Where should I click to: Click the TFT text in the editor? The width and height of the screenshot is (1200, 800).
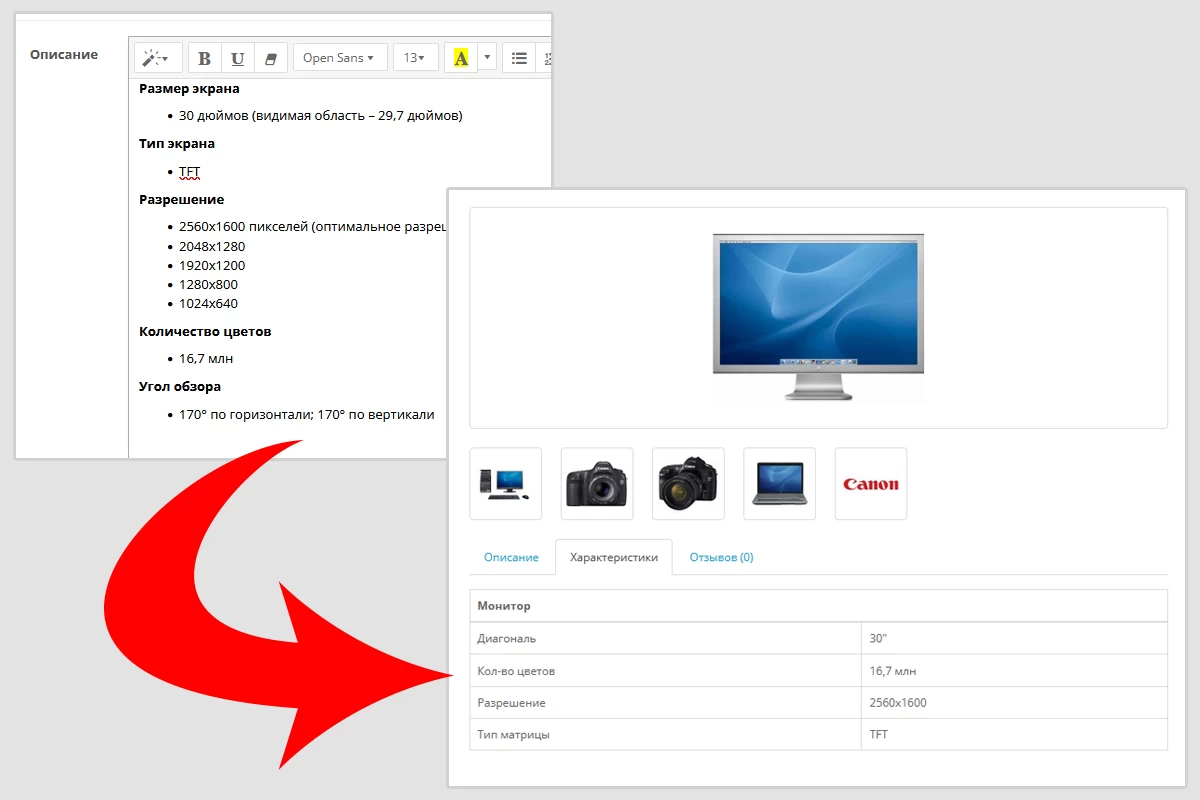coord(190,172)
